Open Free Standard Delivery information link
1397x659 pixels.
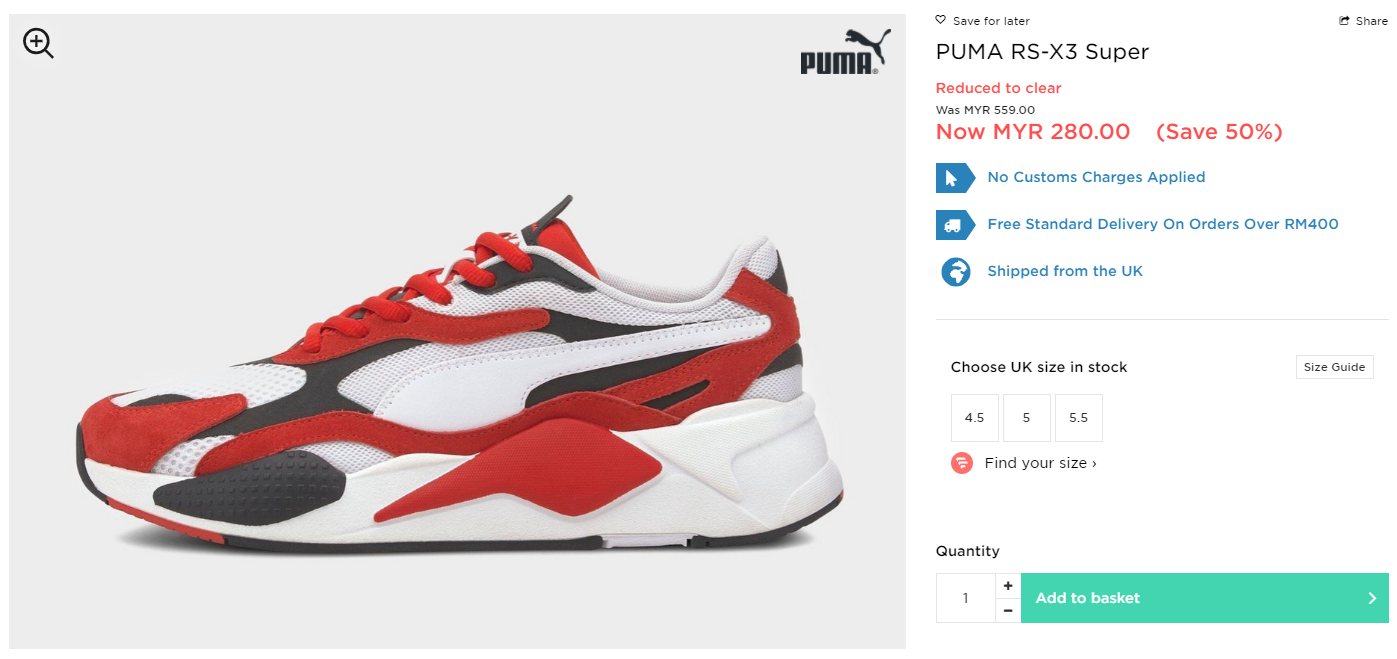[1163, 225]
